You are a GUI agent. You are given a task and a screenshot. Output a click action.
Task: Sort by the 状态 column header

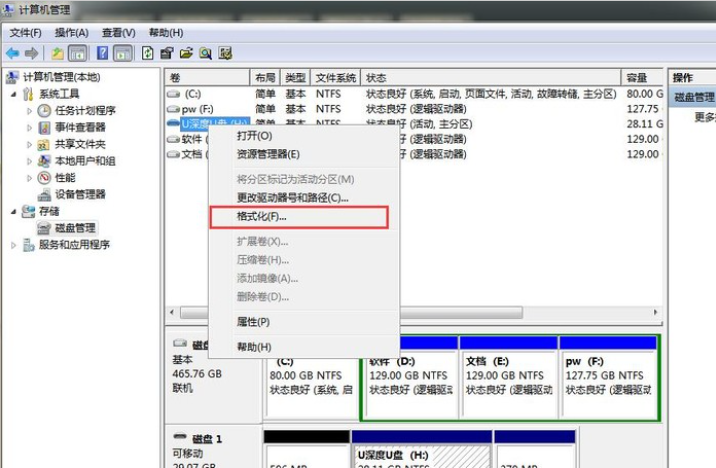(x=491, y=78)
